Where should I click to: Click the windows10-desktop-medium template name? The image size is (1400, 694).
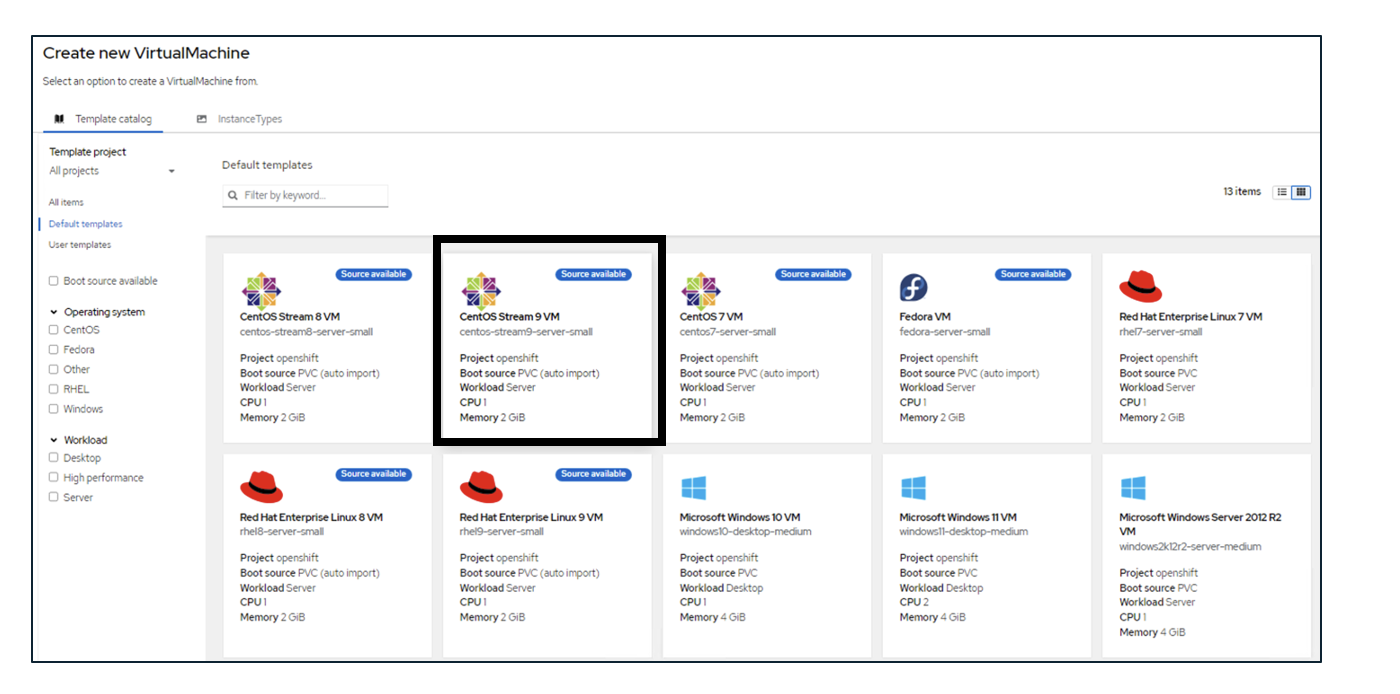[746, 532]
